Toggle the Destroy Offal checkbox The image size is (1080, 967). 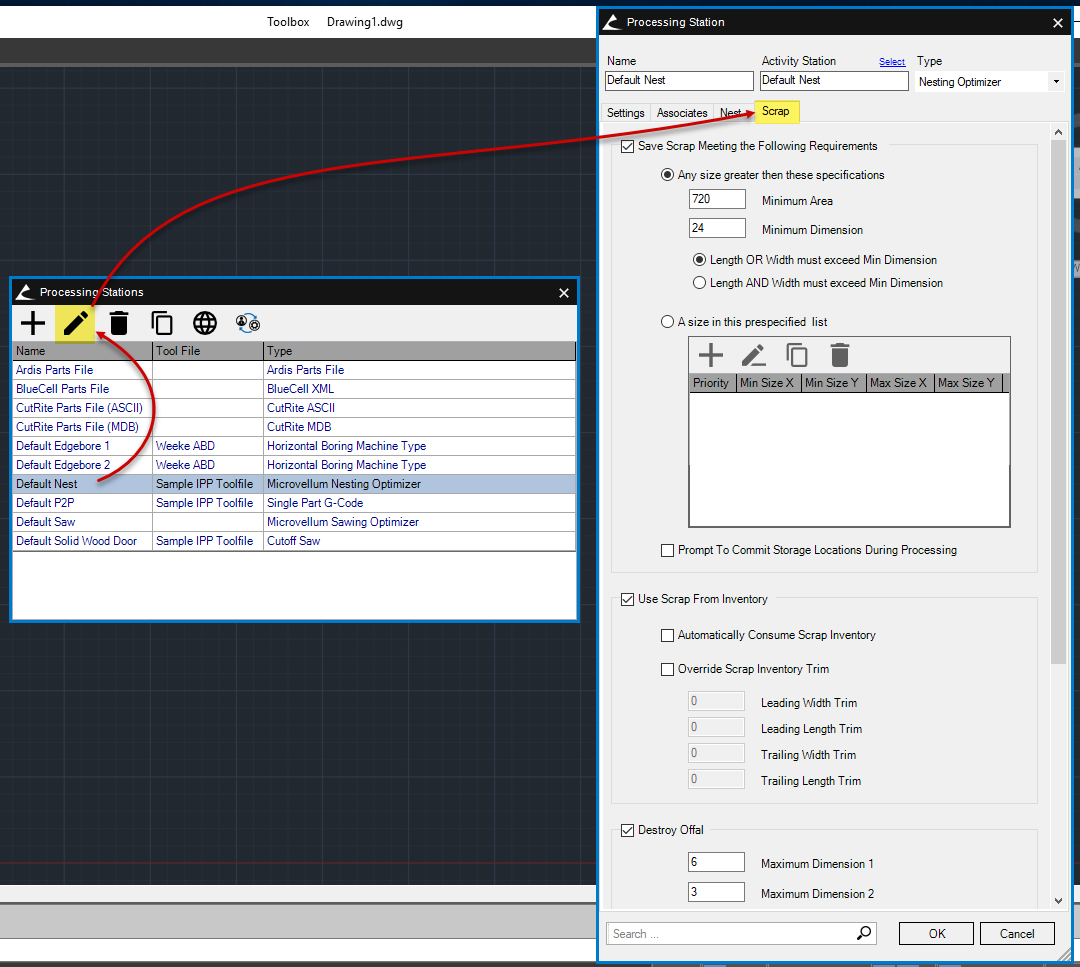click(x=628, y=830)
